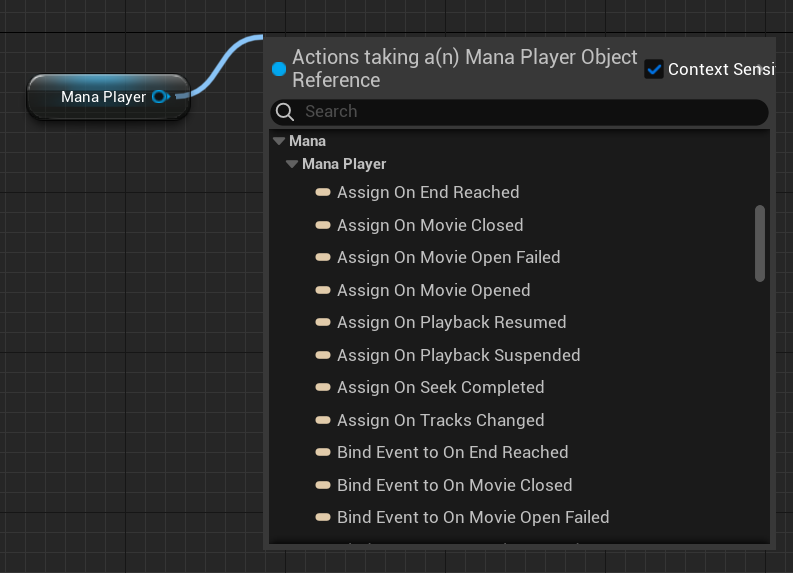Click the icon beside Bind Event to On Movie Closed
Image resolution: width=793 pixels, height=573 pixels.
click(323, 485)
